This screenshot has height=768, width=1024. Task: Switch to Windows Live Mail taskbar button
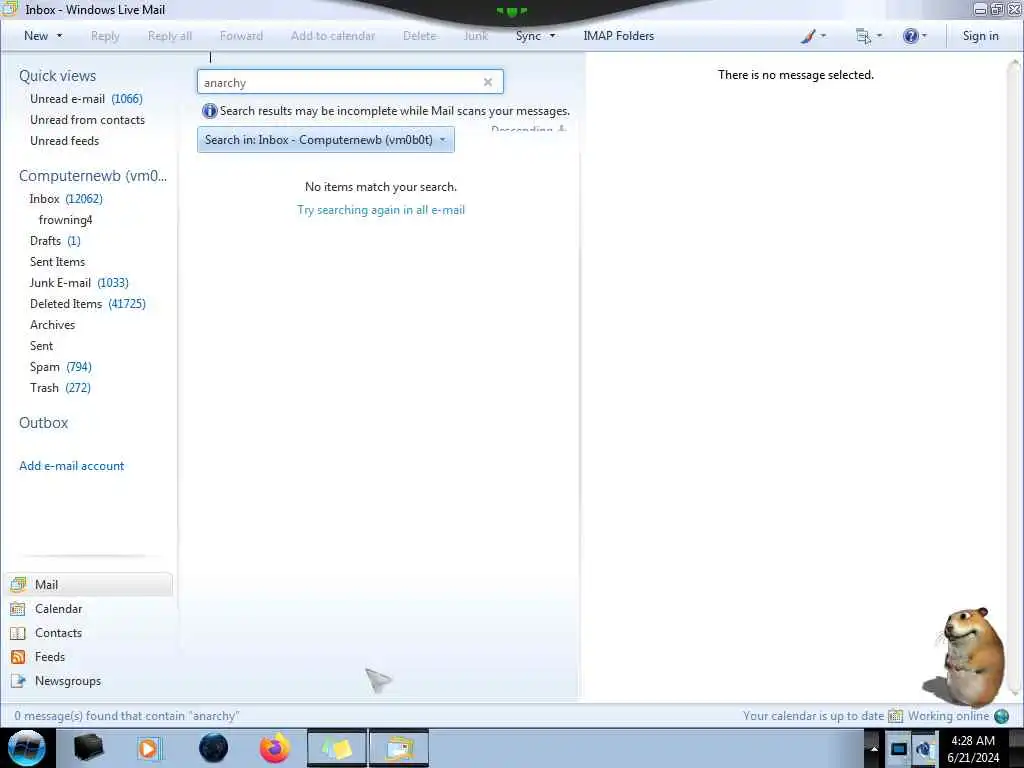399,748
